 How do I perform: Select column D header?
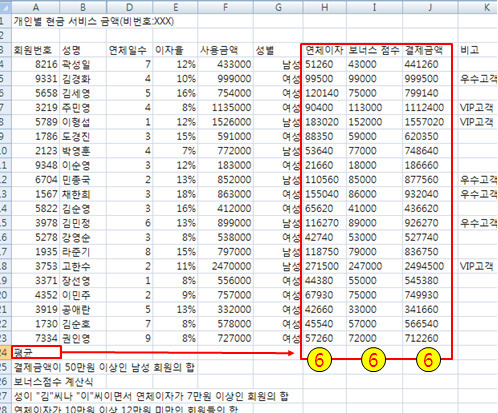129,7
